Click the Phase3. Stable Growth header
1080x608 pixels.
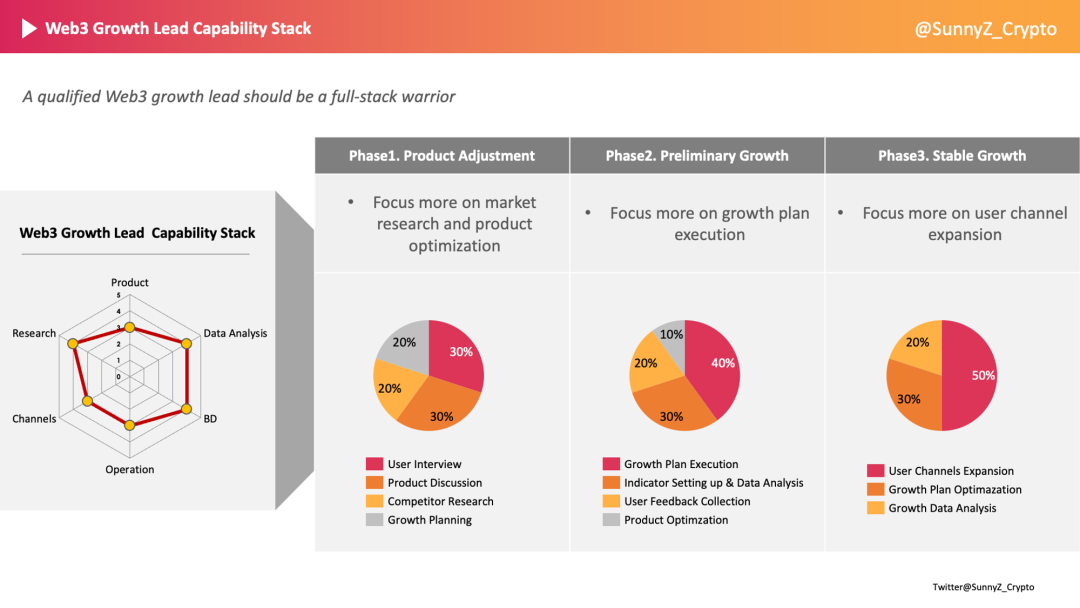click(953, 156)
